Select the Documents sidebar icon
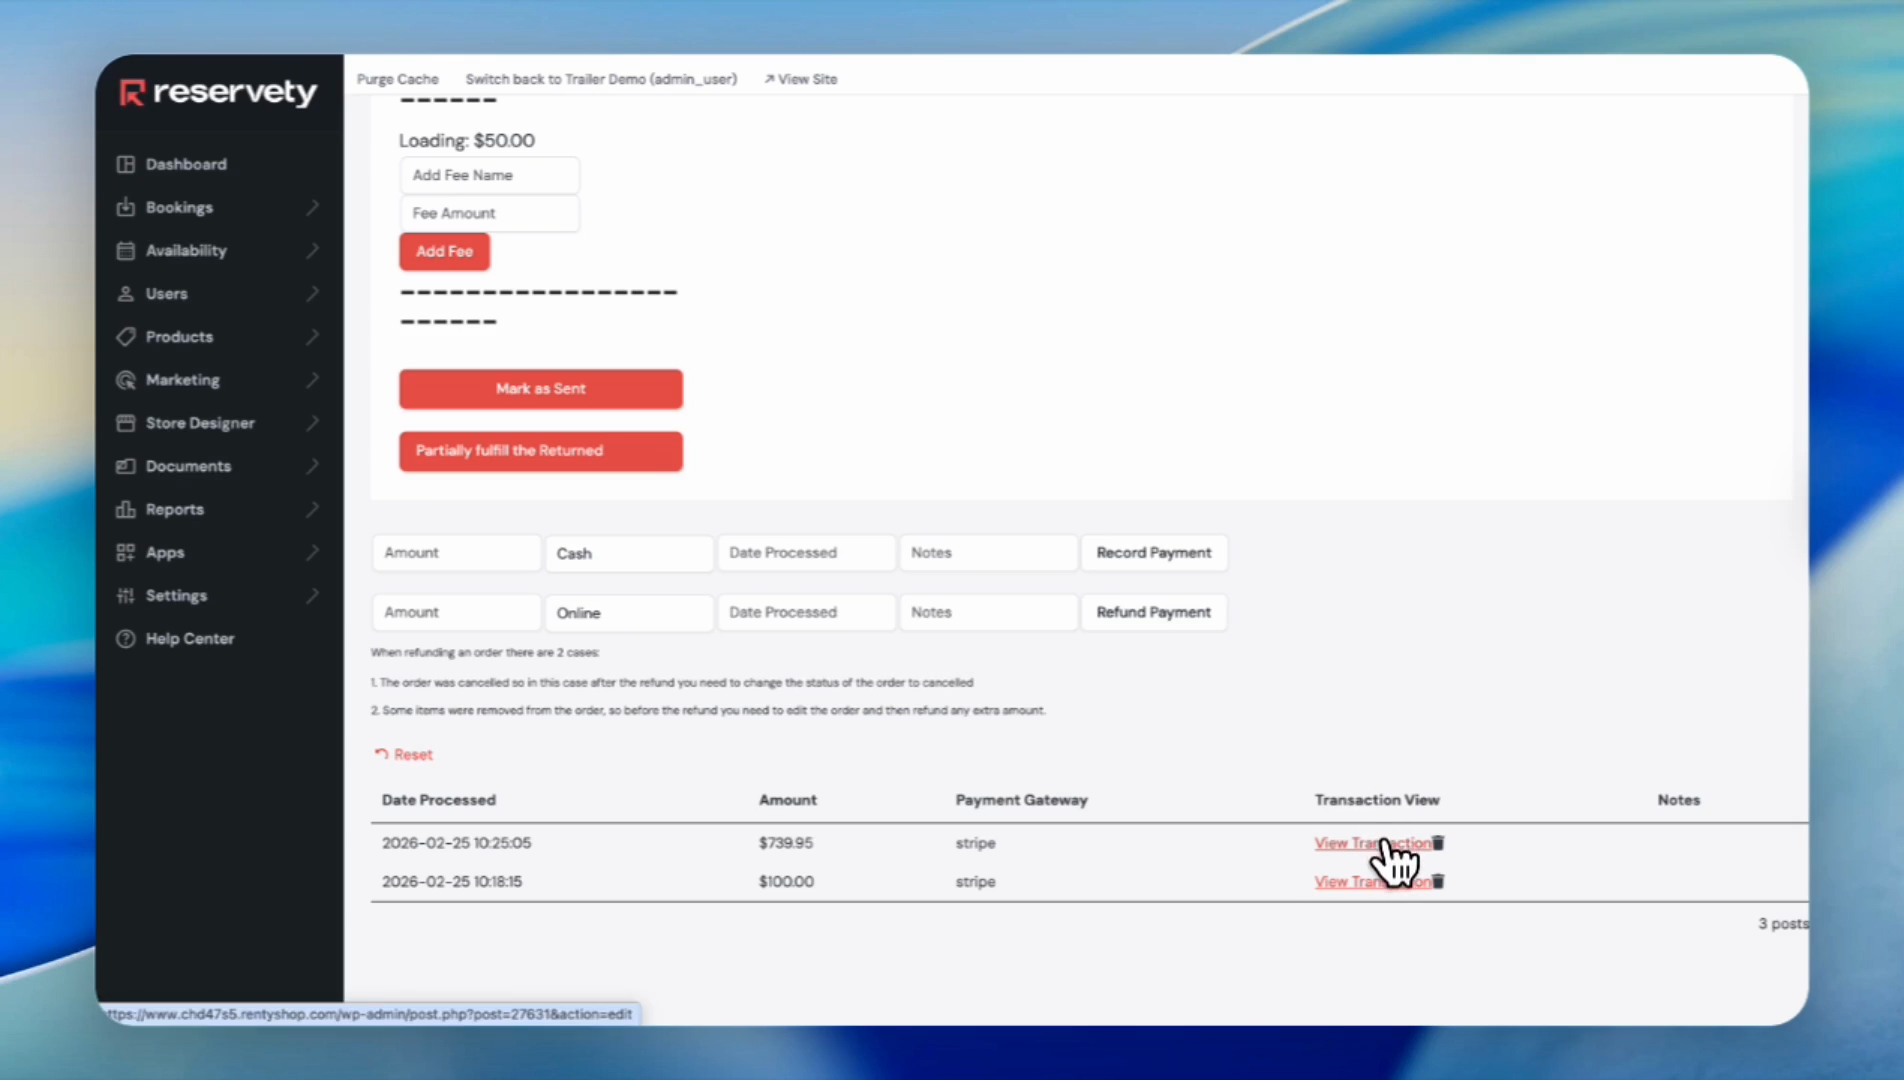The height and width of the screenshot is (1080, 1904). click(x=126, y=466)
